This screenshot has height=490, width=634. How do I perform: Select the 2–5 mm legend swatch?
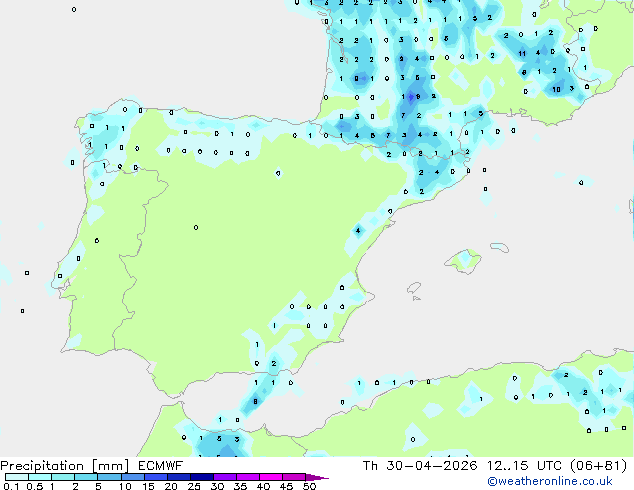point(86,477)
